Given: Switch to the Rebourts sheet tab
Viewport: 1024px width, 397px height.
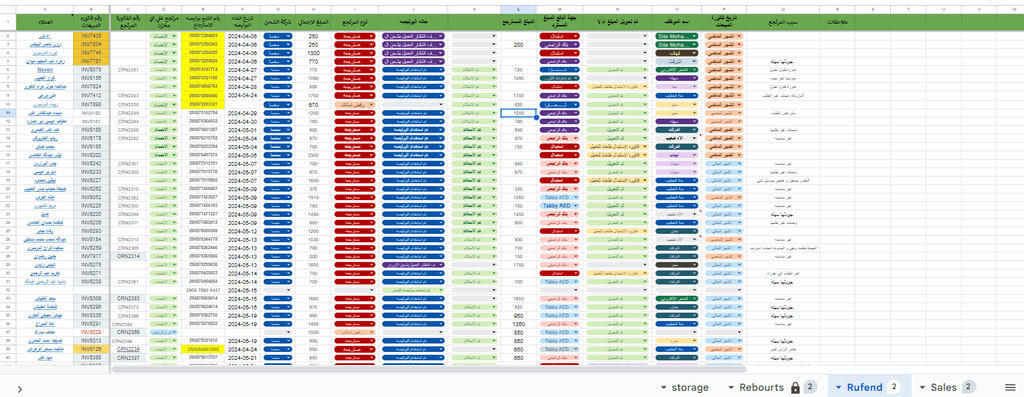Looking at the screenshot, I should tap(761, 387).
